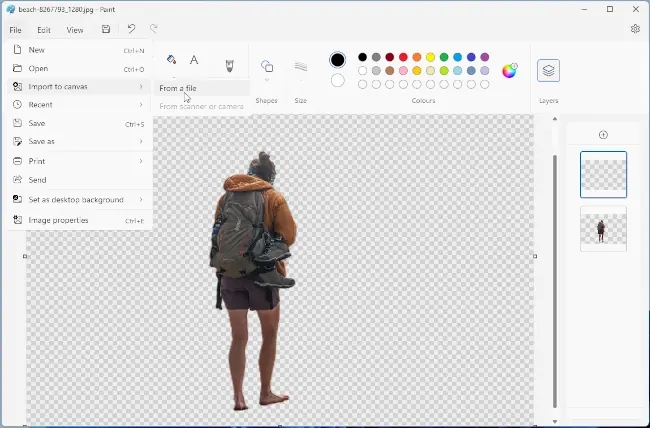Click the Undo arrow icon
This screenshot has width=650, height=428.
131,29
